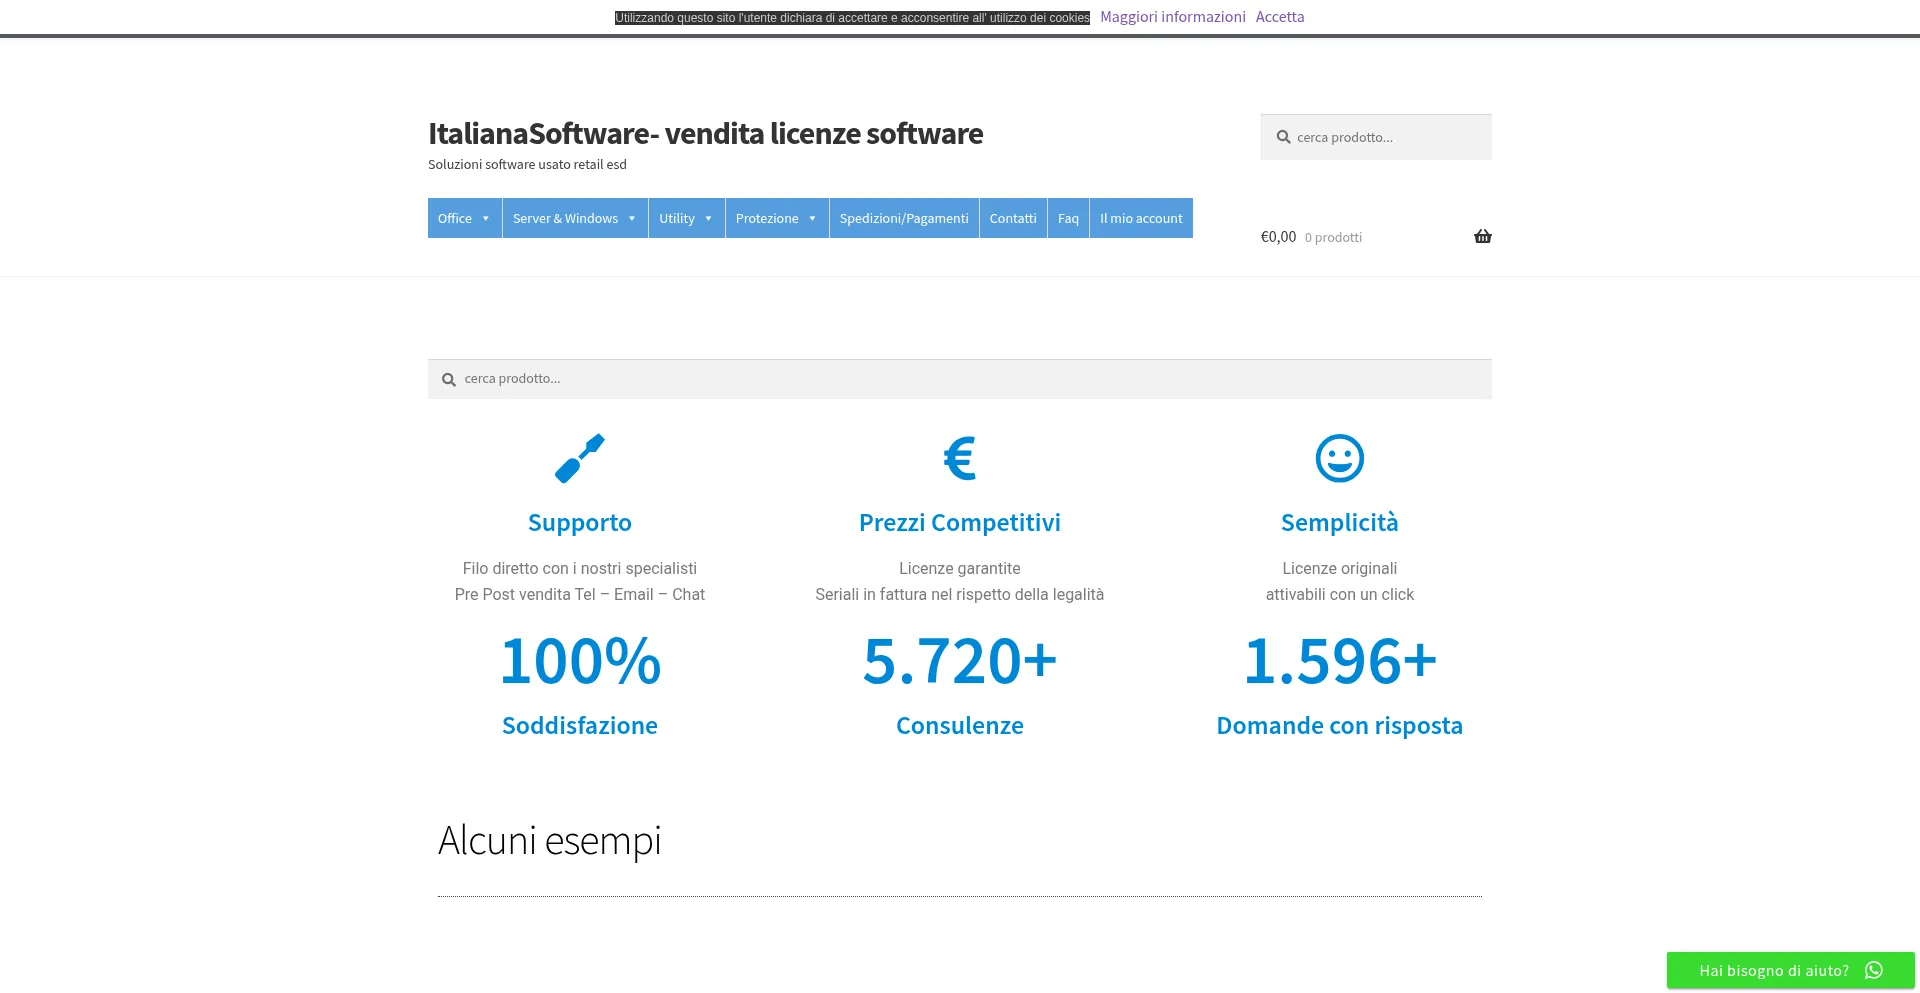Viewport: 1920px width, 993px height.
Task: Click the euro sign icon
Action: click(959, 458)
